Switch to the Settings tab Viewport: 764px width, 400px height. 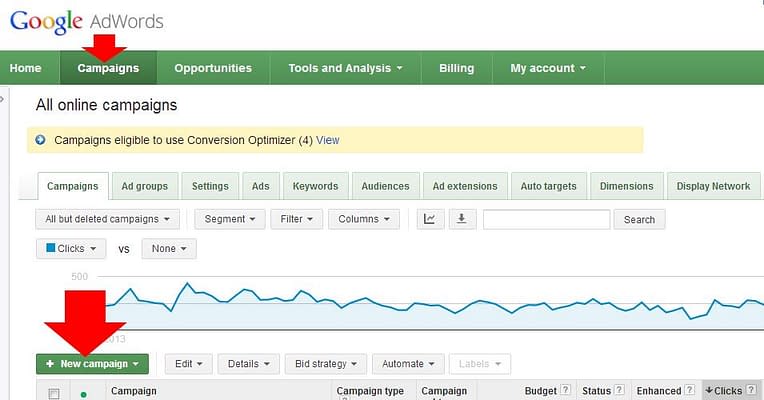point(210,186)
